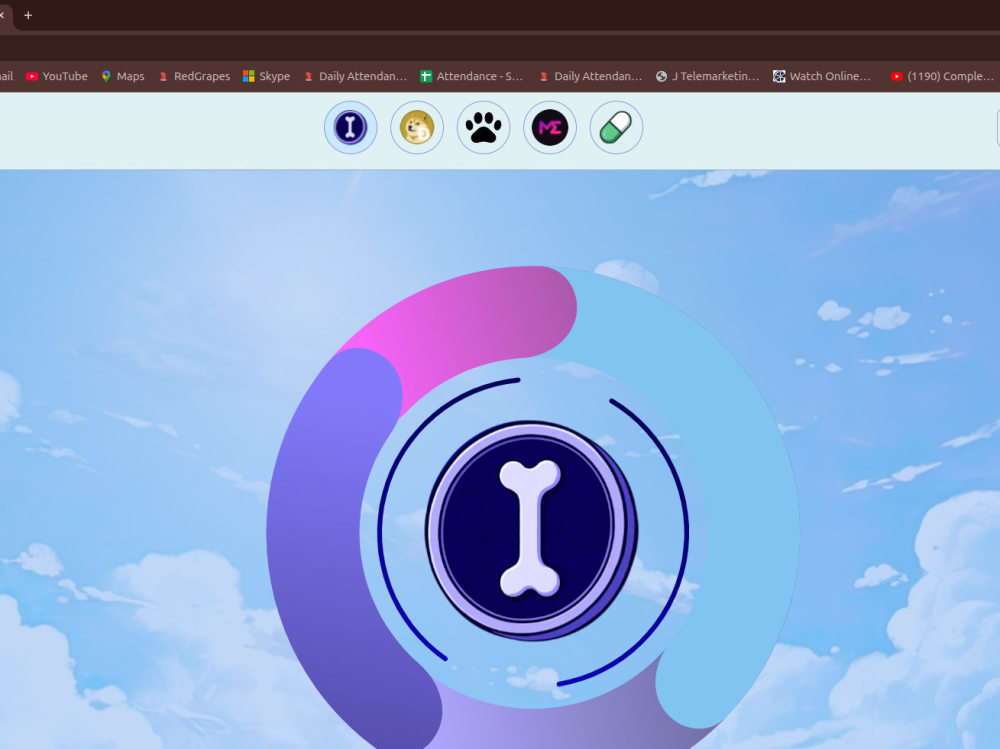This screenshot has height=749, width=1000.
Task: Select the bone coin token icon
Action: pyautogui.click(x=350, y=128)
